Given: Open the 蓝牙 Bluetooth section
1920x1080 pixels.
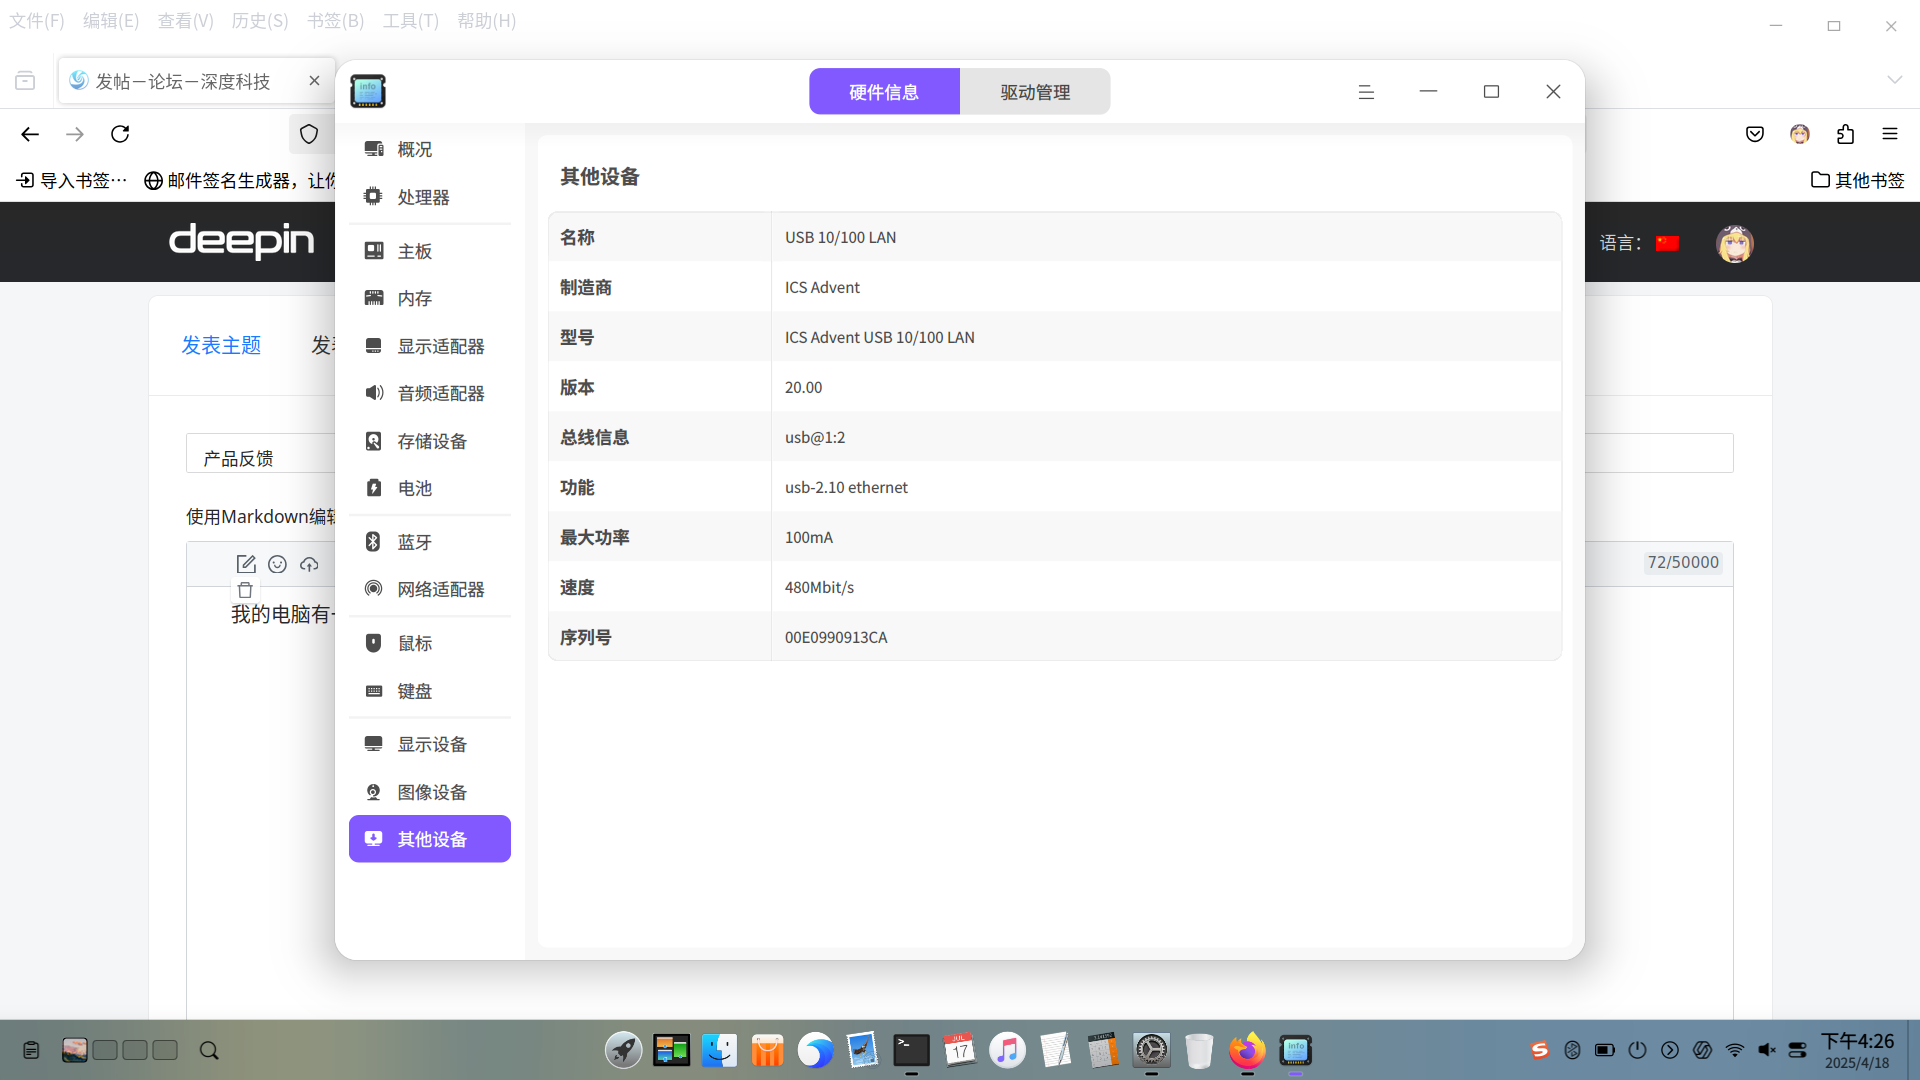Looking at the screenshot, I should pos(430,542).
